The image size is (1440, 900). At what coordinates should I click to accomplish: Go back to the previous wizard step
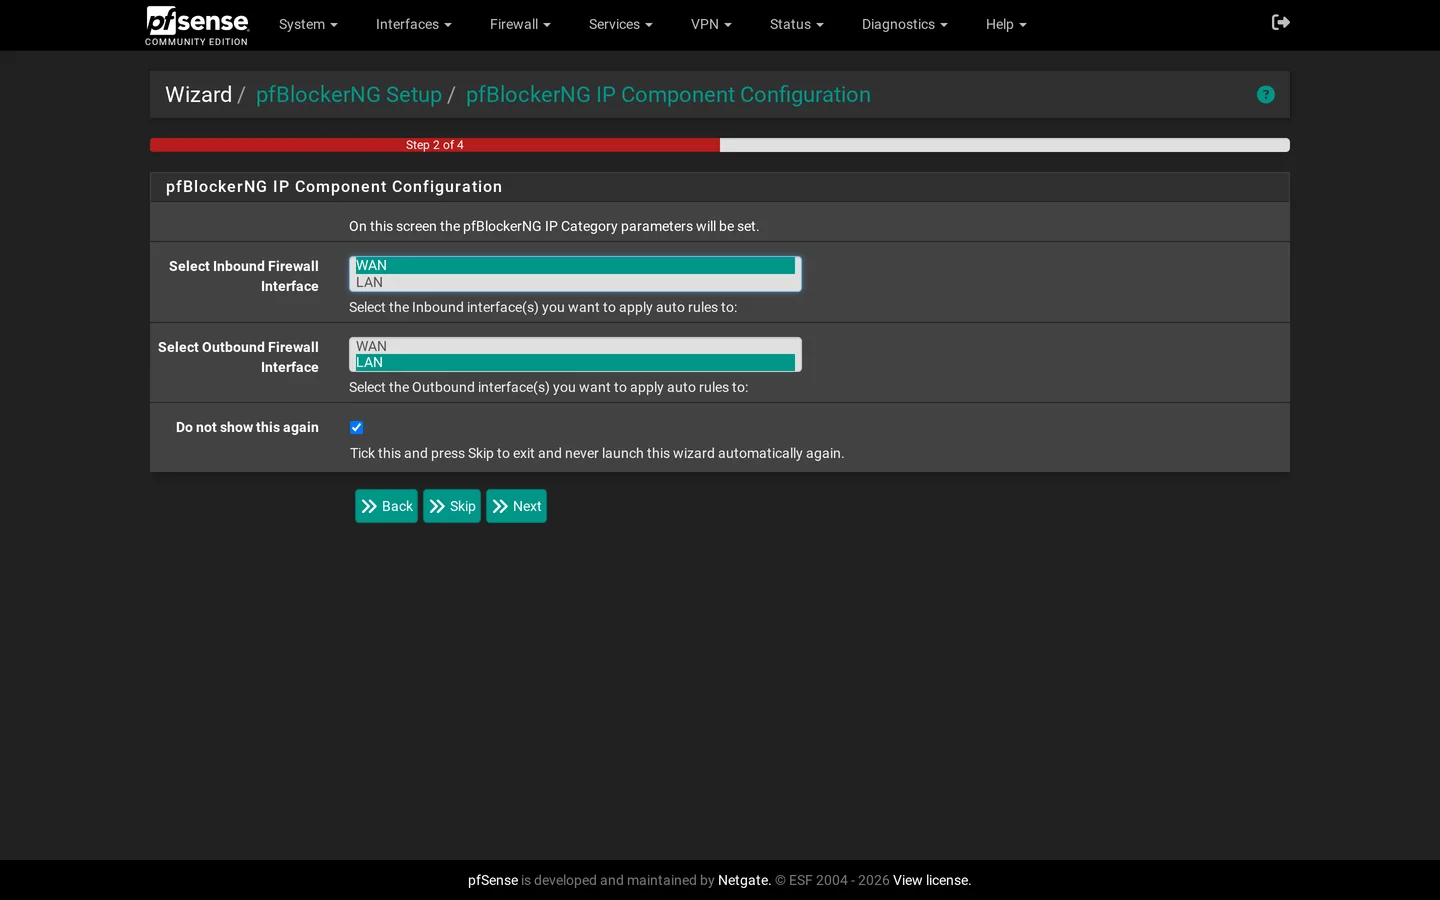386,506
